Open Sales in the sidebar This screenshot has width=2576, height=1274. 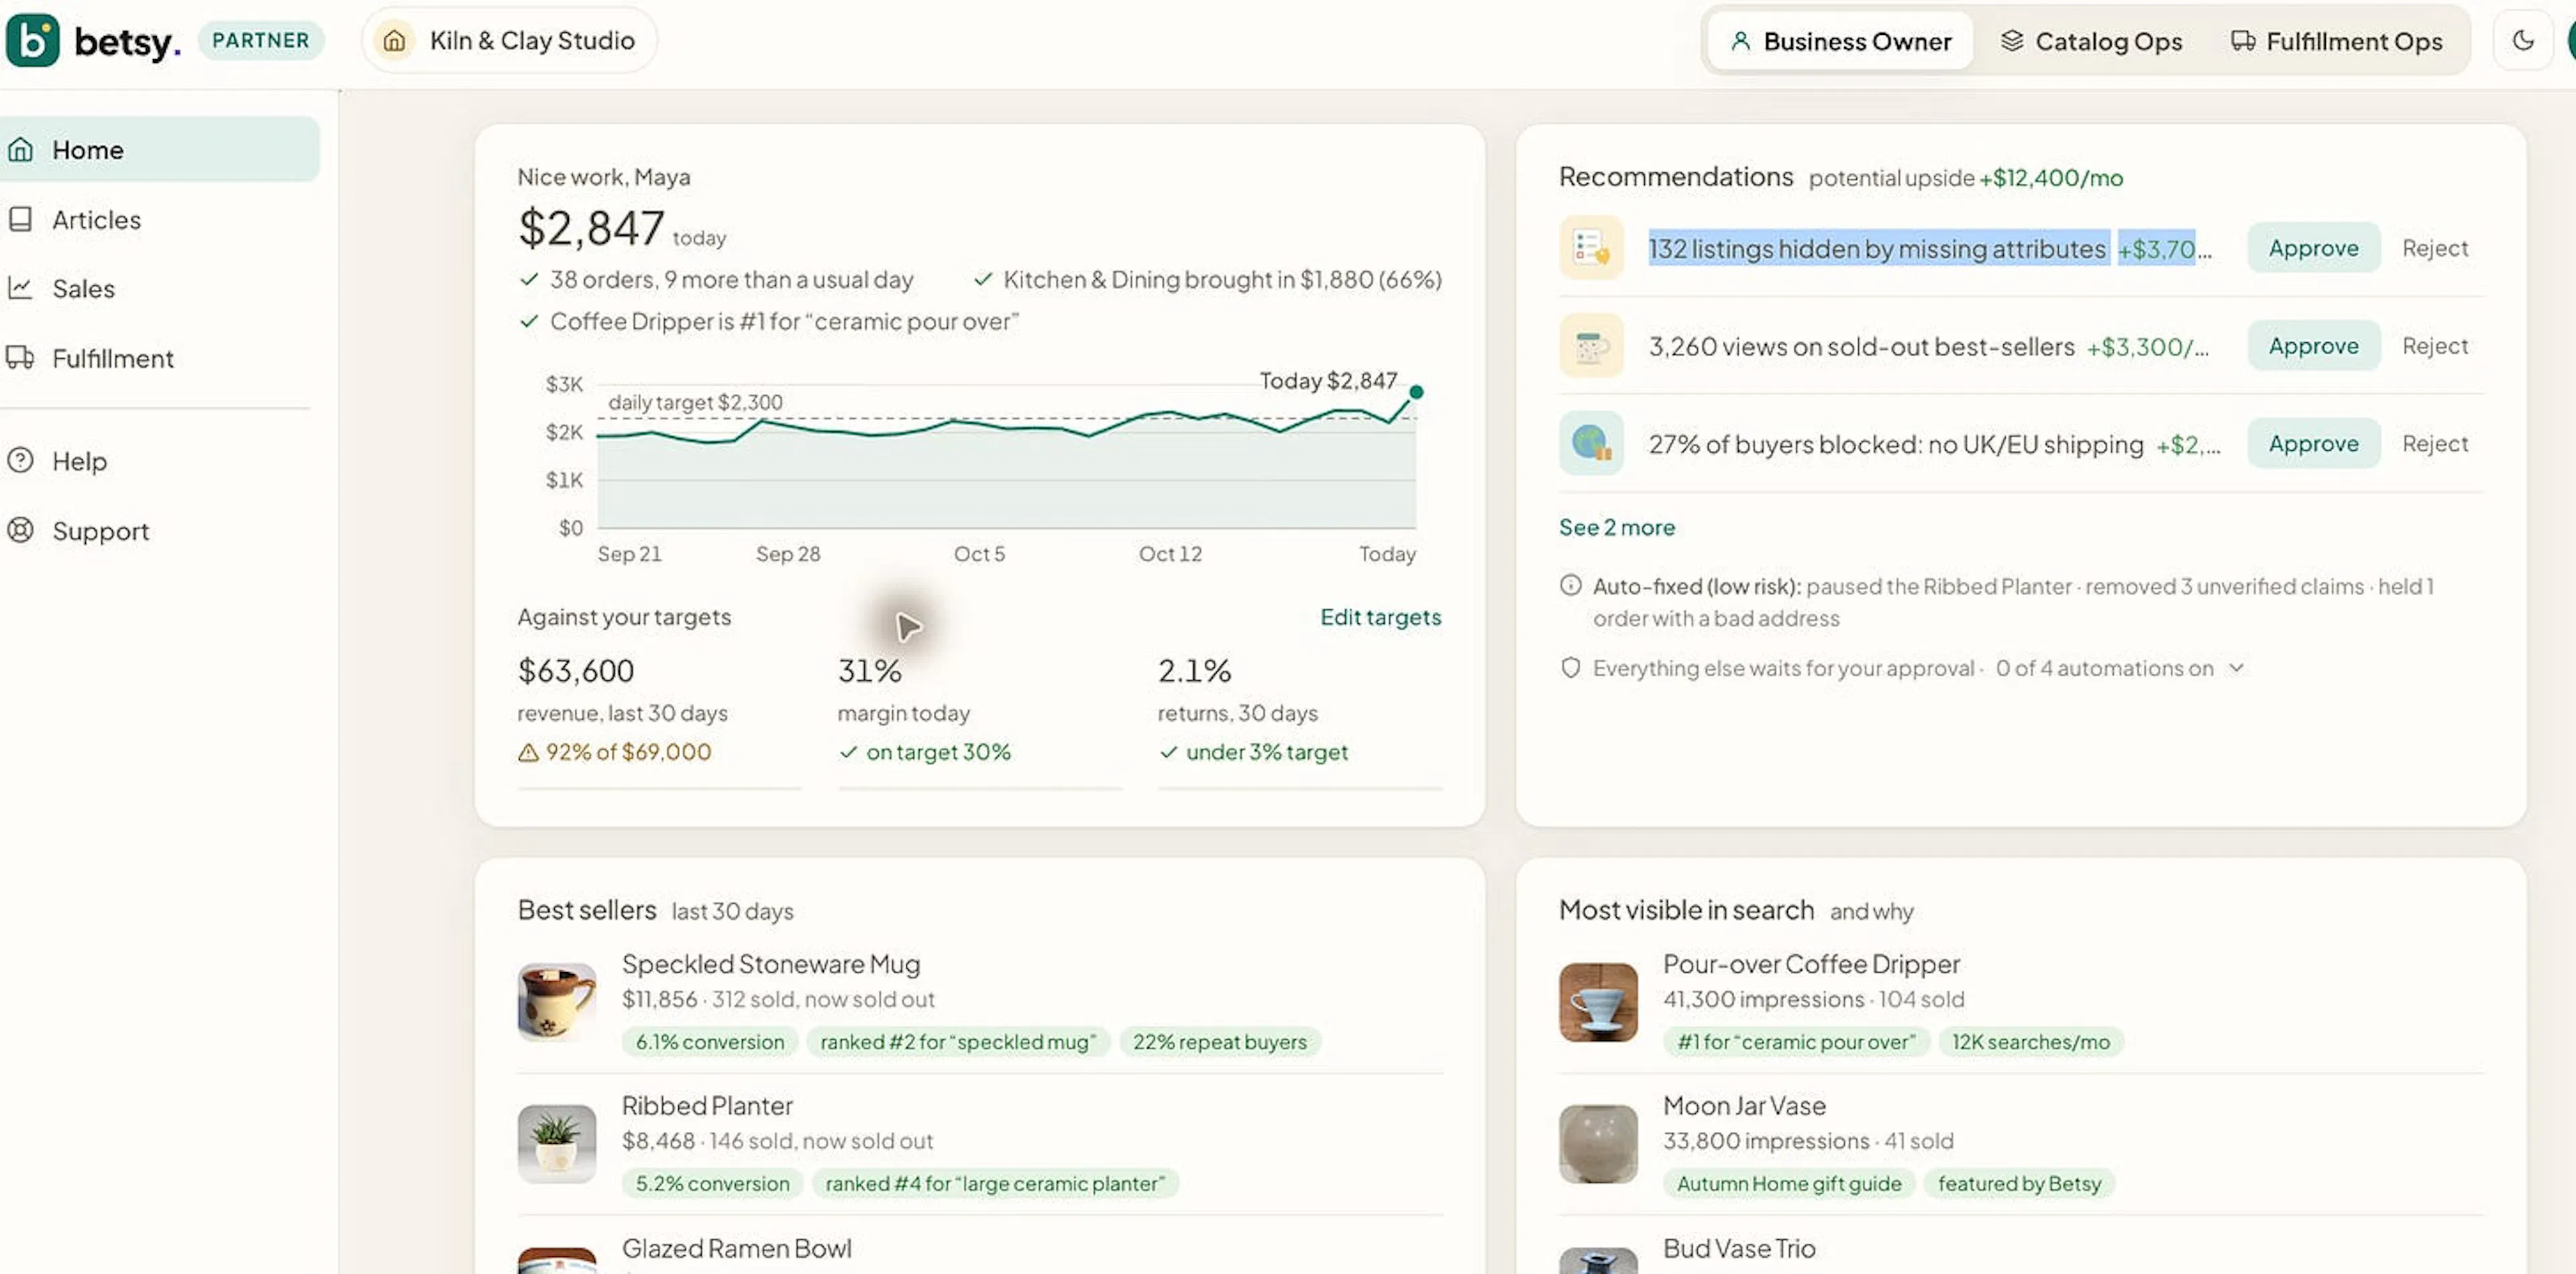click(x=160, y=288)
